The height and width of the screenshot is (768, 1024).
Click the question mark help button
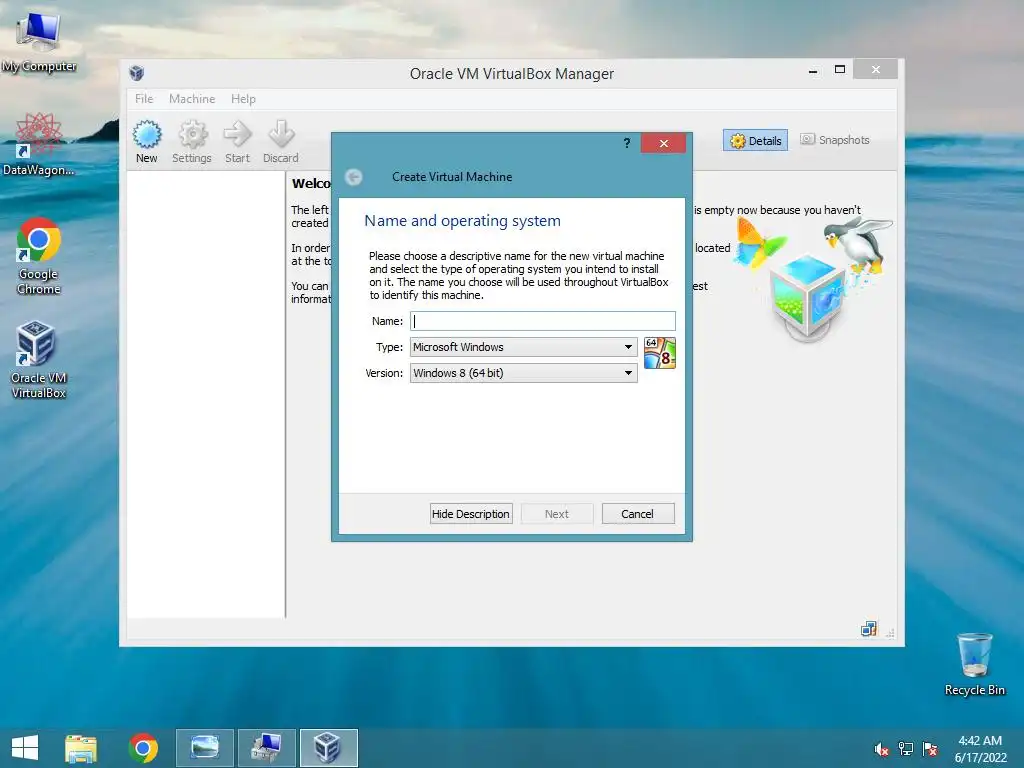(x=626, y=143)
